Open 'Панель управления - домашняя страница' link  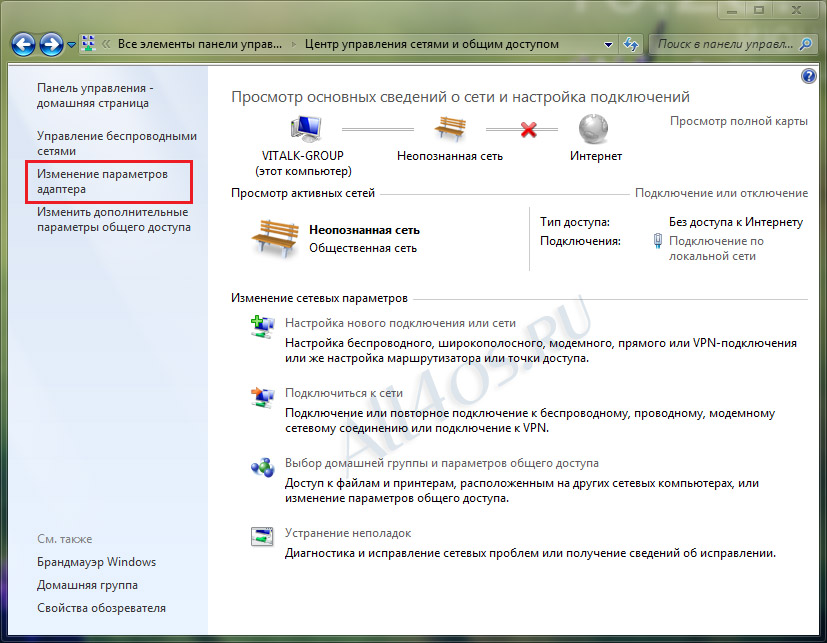(x=95, y=95)
